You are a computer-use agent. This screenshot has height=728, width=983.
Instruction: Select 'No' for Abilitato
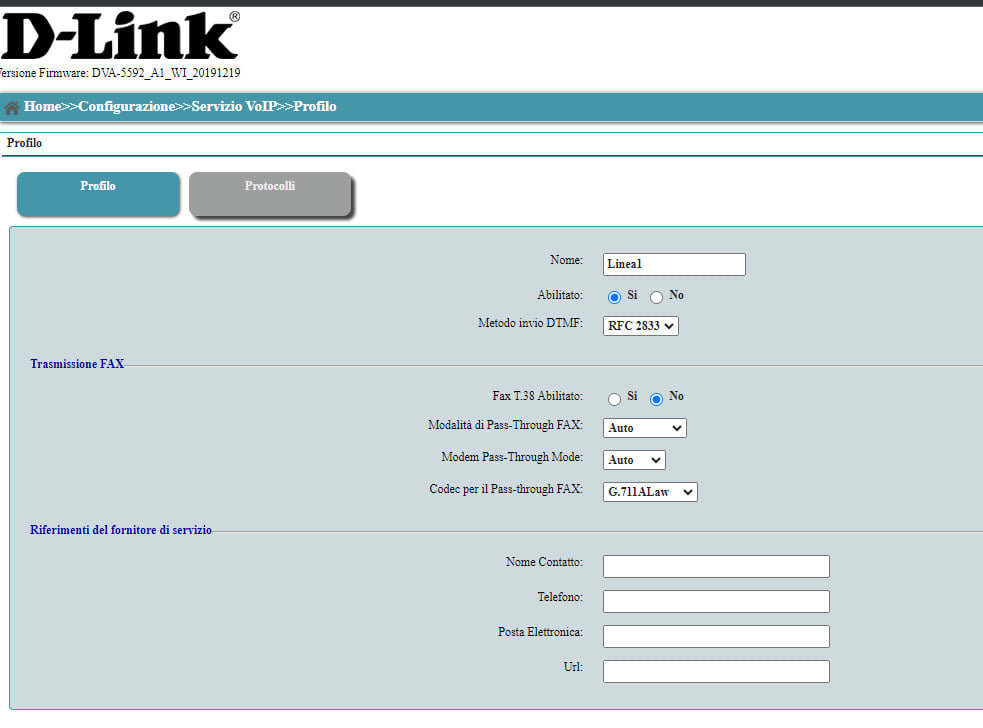[x=657, y=297]
